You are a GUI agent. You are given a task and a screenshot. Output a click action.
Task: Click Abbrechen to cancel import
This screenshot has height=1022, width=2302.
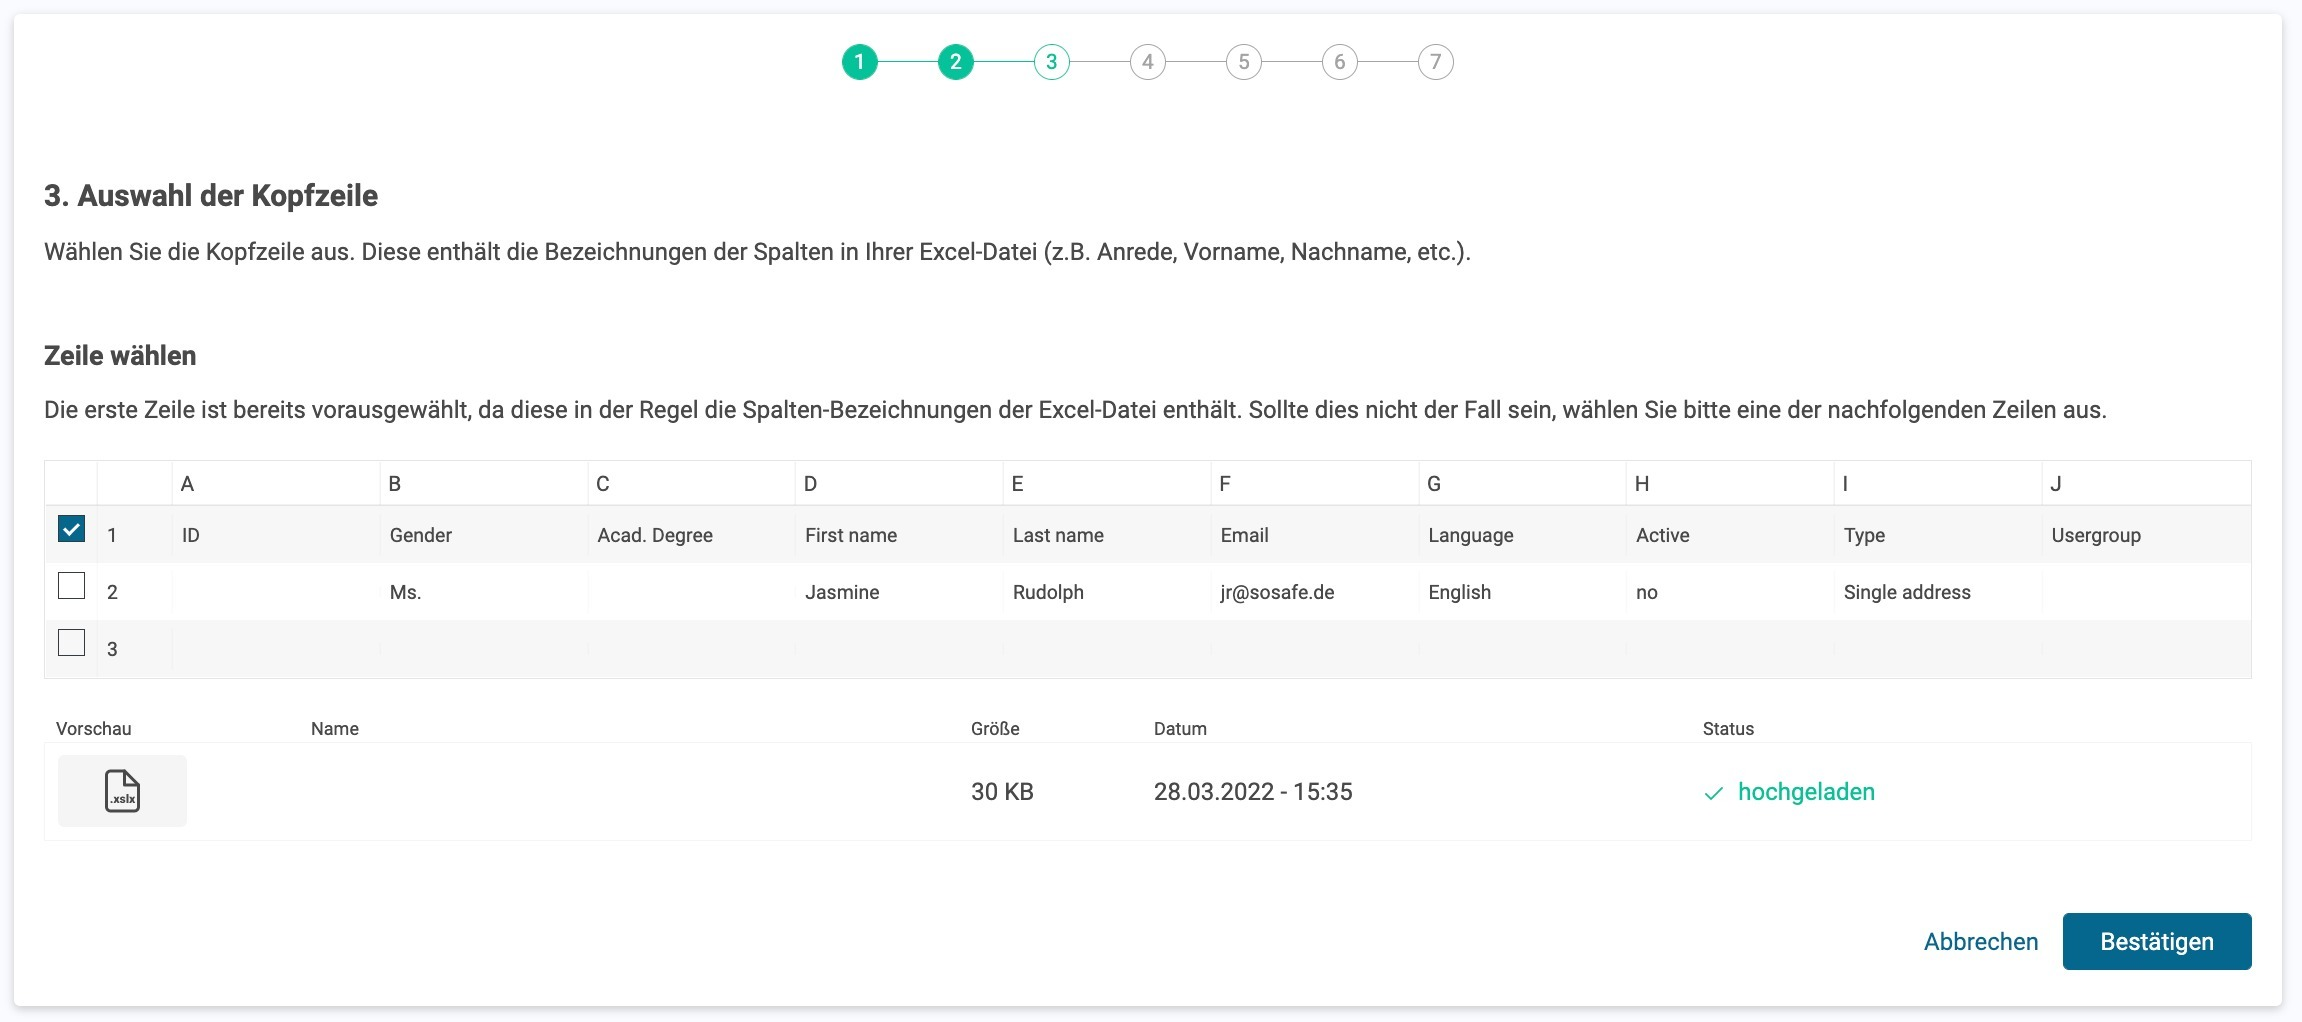[x=1980, y=941]
